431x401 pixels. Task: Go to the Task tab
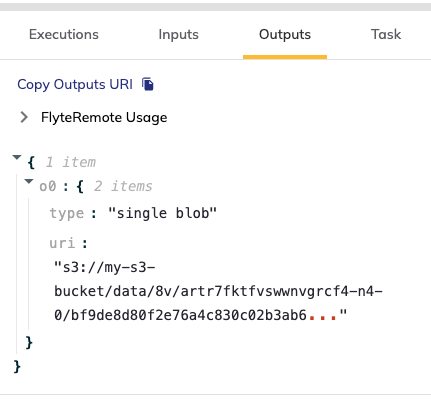click(386, 34)
